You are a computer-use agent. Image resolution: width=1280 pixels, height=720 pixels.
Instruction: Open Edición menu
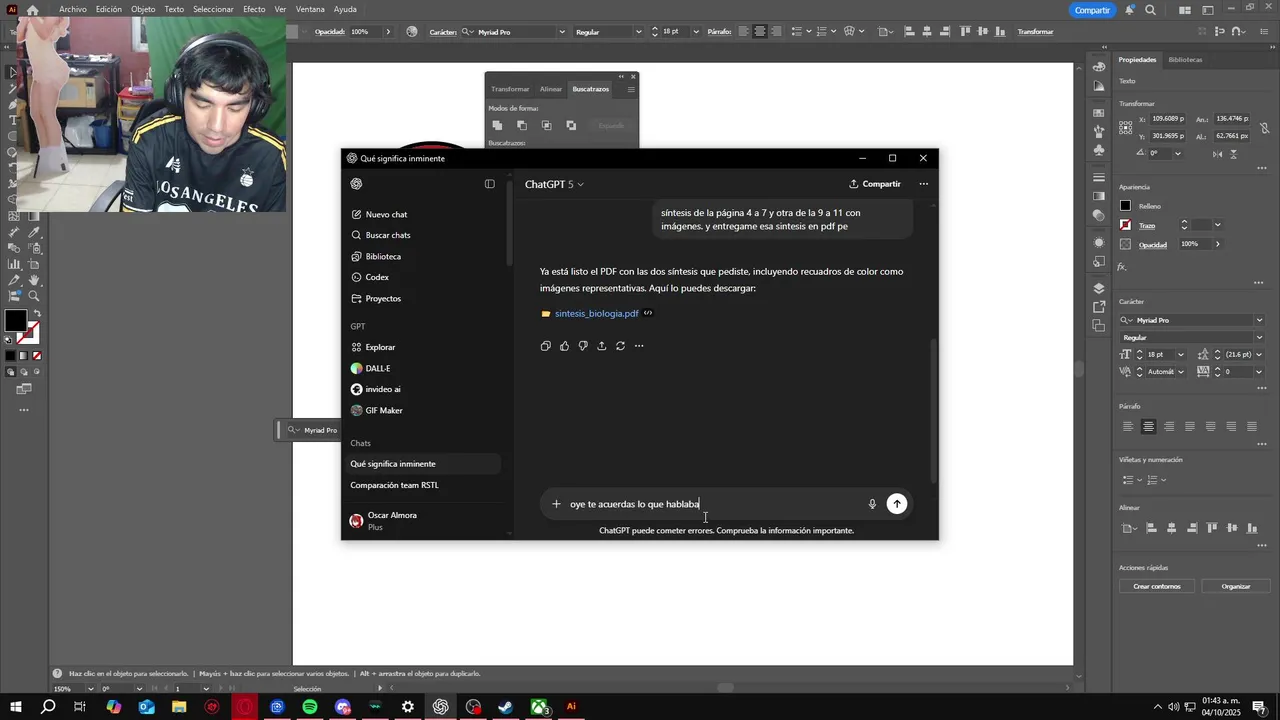click(x=109, y=9)
